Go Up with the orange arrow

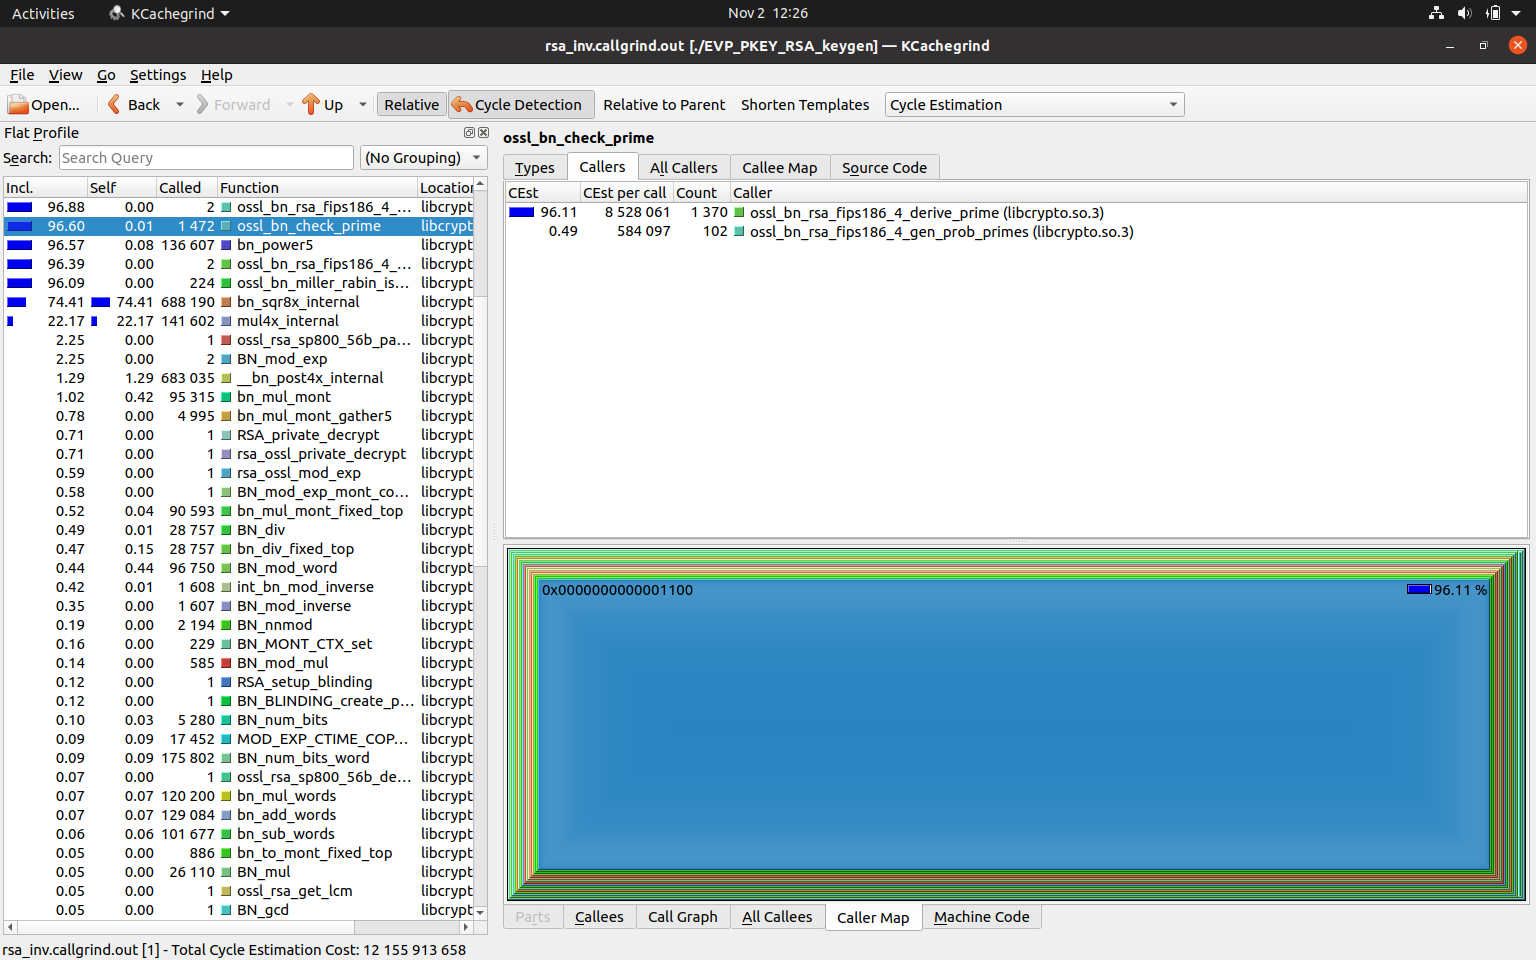[322, 105]
